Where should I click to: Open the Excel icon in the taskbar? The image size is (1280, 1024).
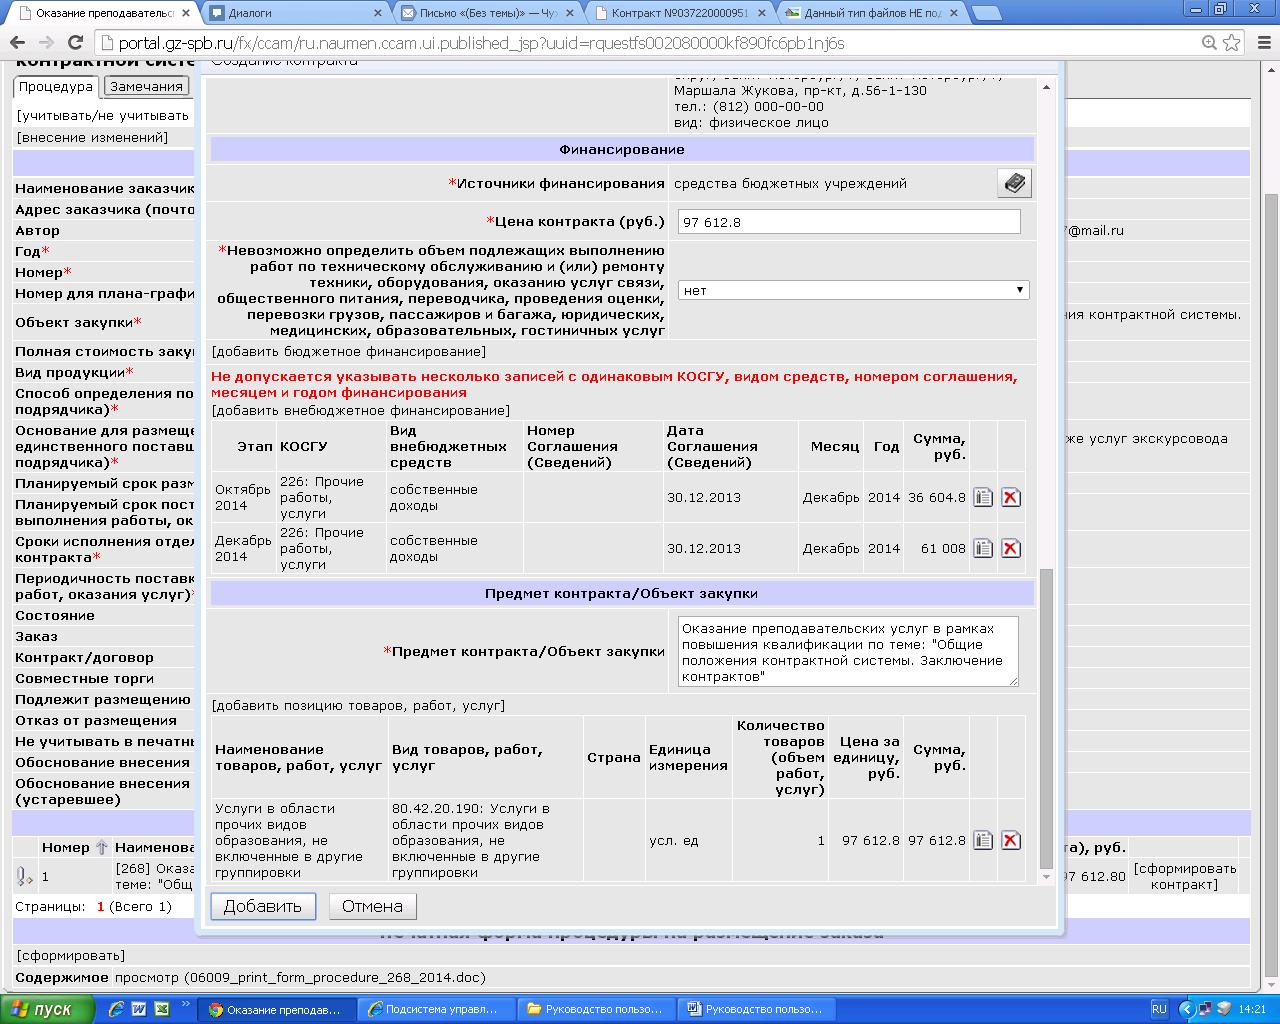pos(160,1009)
